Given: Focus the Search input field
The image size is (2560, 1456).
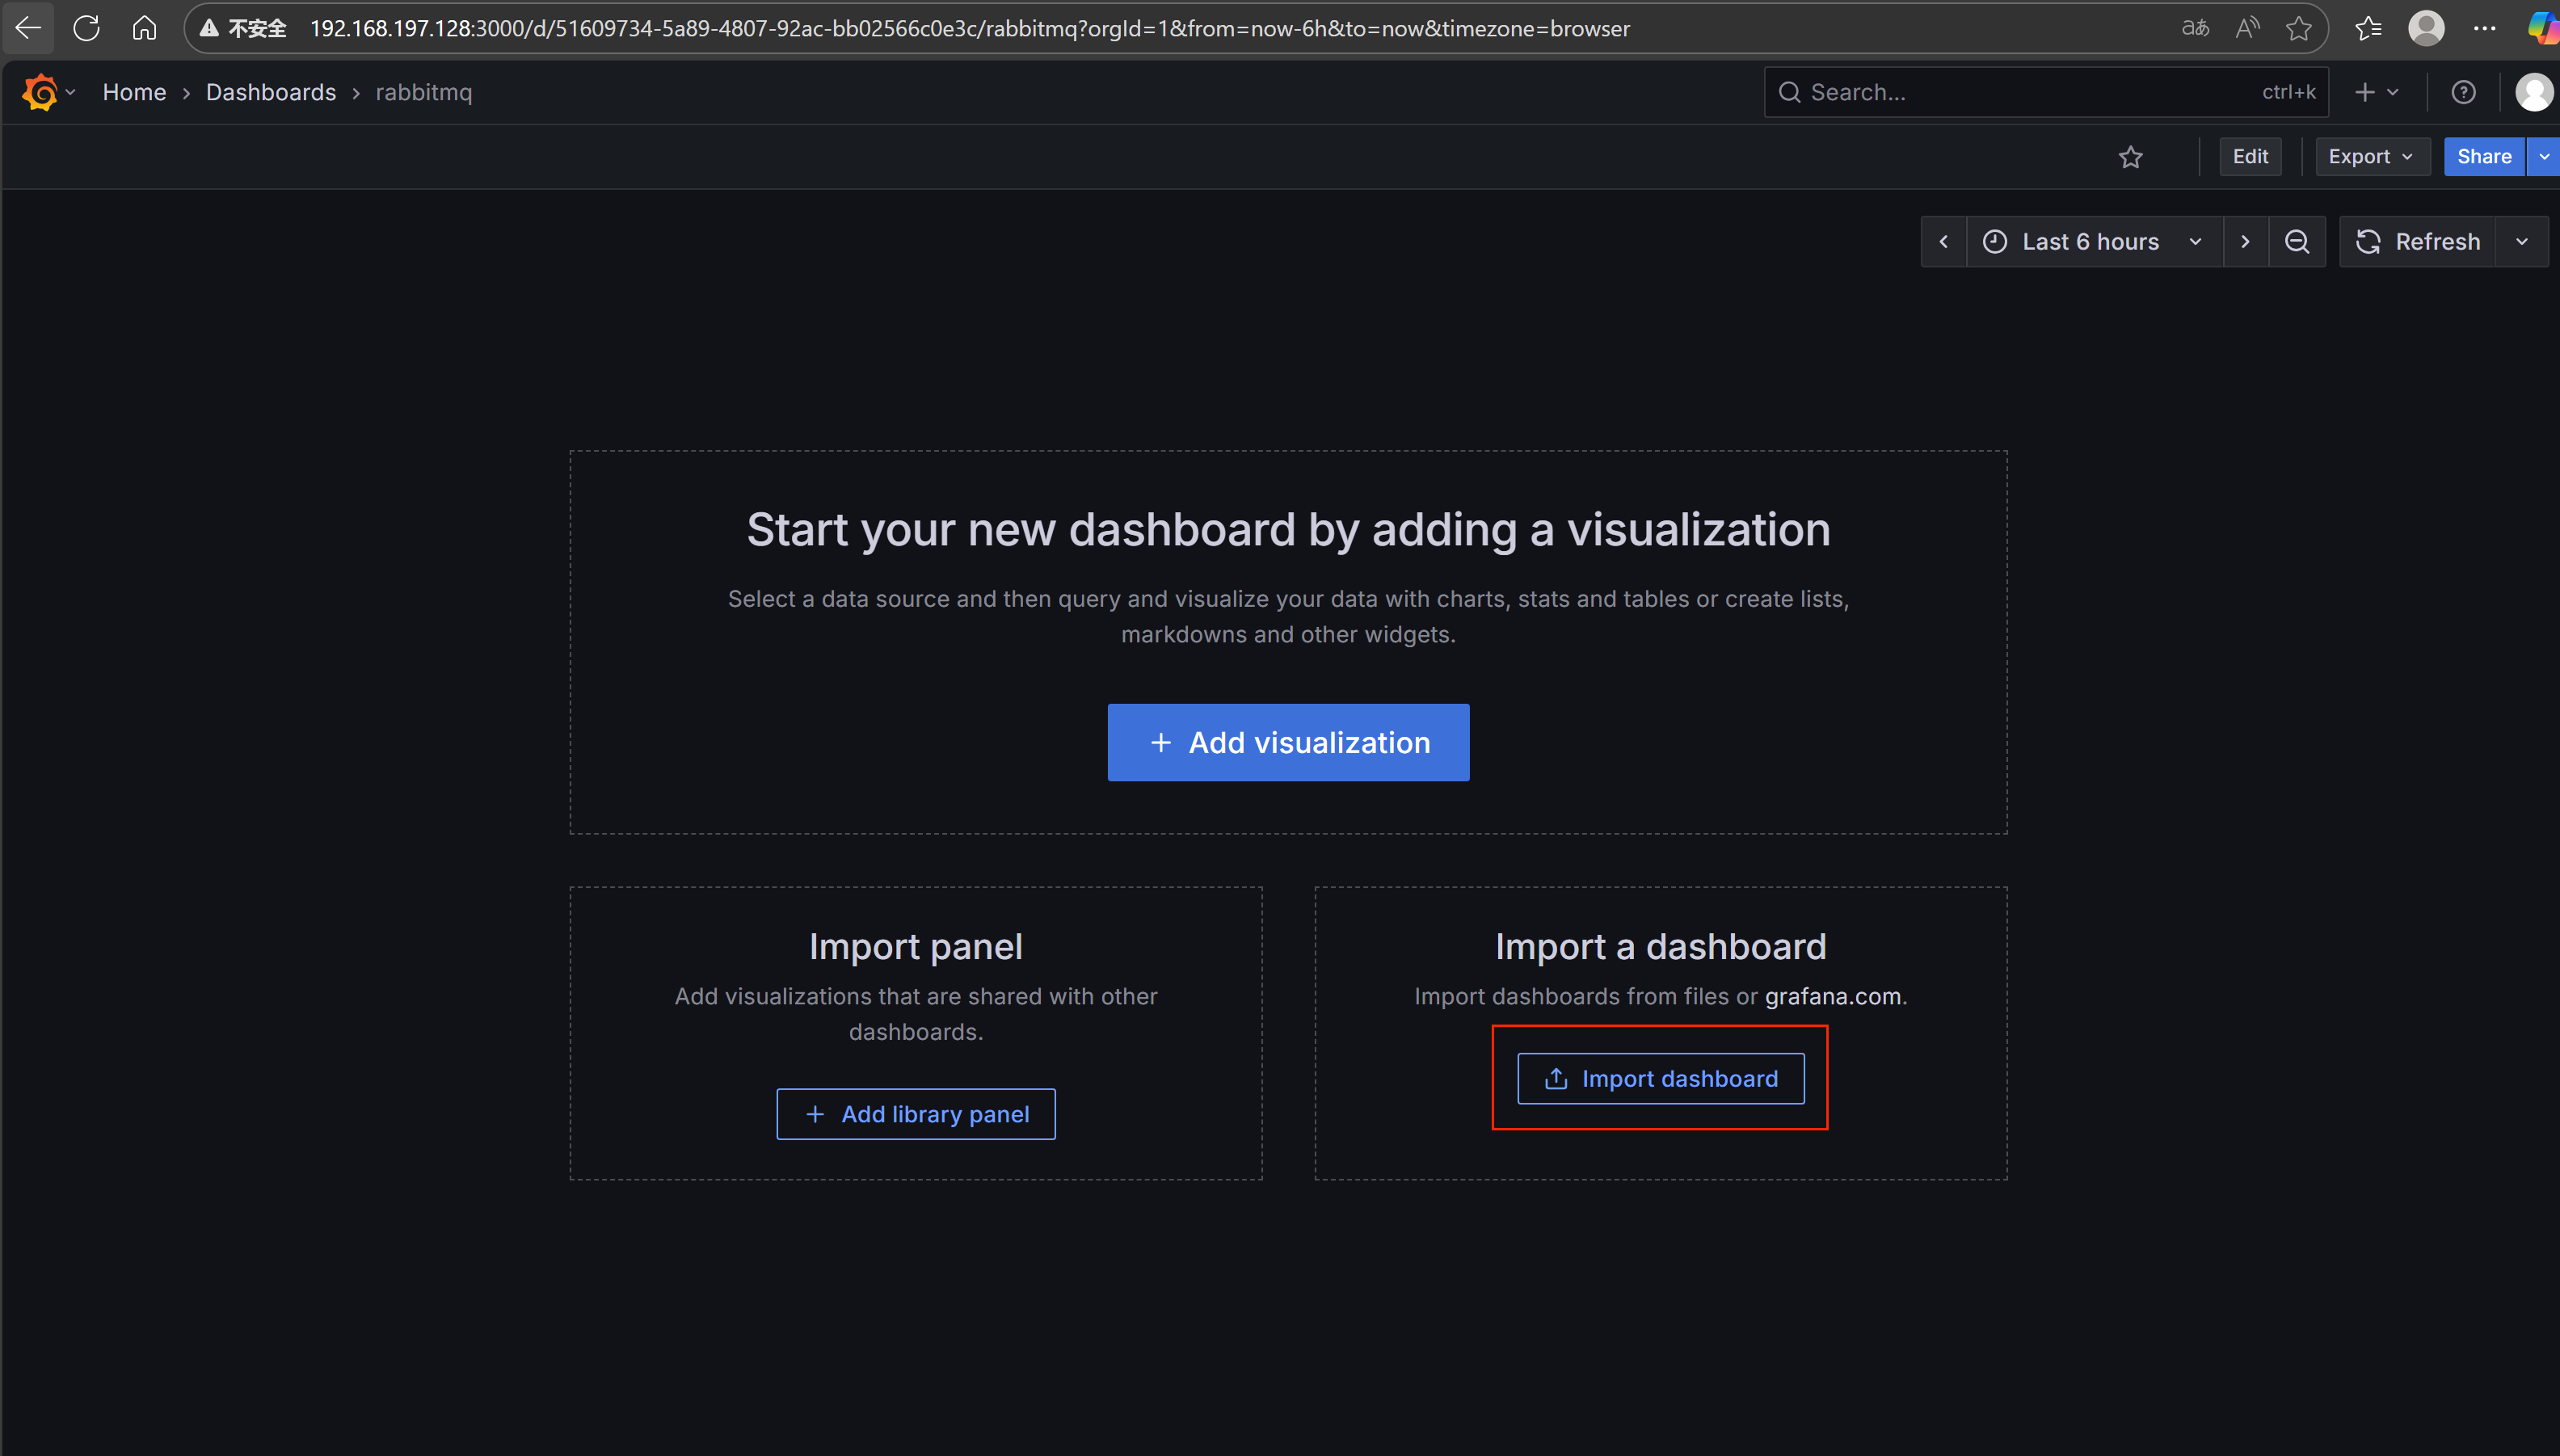Looking at the screenshot, I should pos(2030,92).
